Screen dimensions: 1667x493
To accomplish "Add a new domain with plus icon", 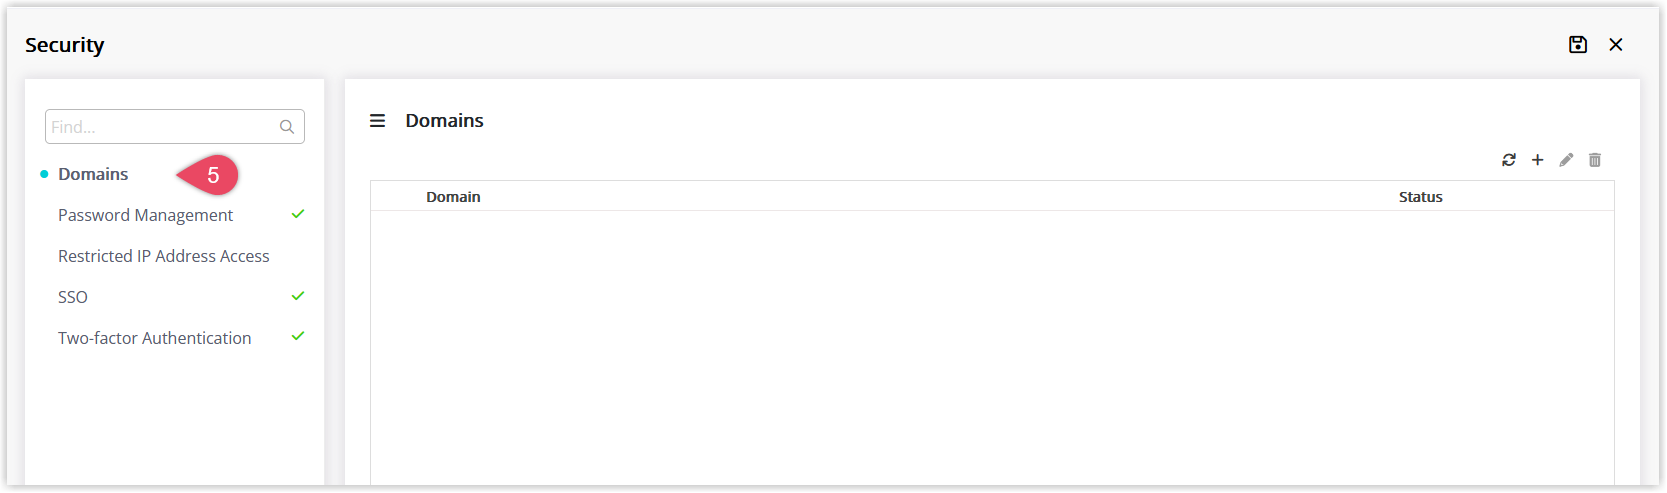I will click(1538, 160).
